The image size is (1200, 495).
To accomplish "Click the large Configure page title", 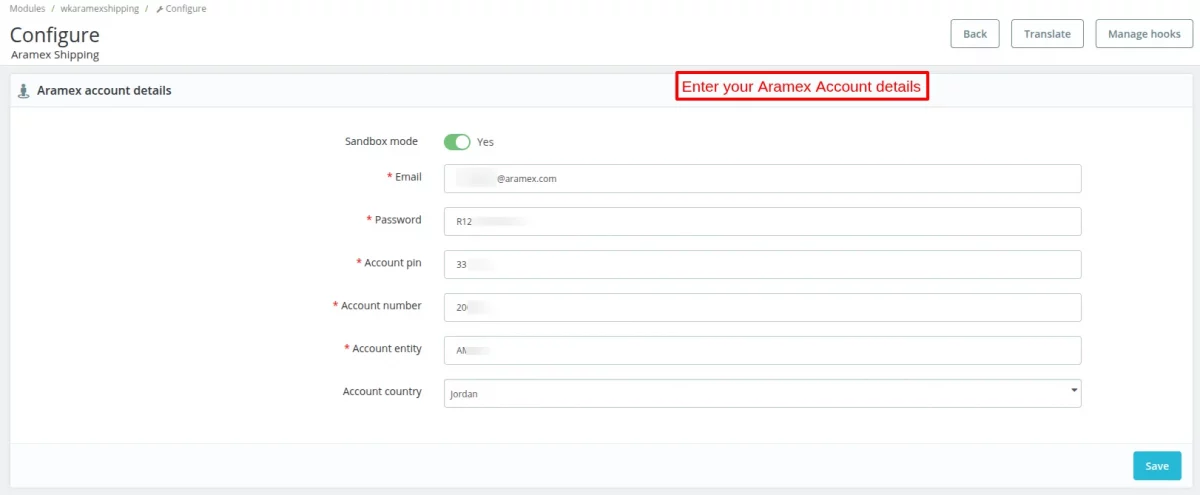I will (x=55, y=34).
